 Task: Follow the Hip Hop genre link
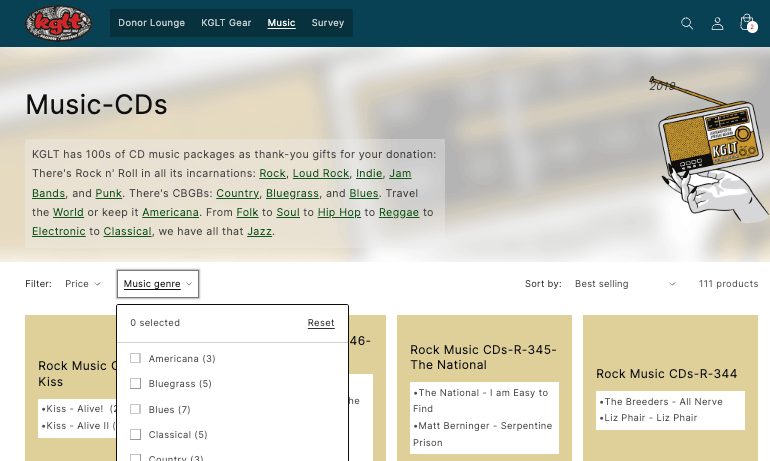[x=339, y=212]
